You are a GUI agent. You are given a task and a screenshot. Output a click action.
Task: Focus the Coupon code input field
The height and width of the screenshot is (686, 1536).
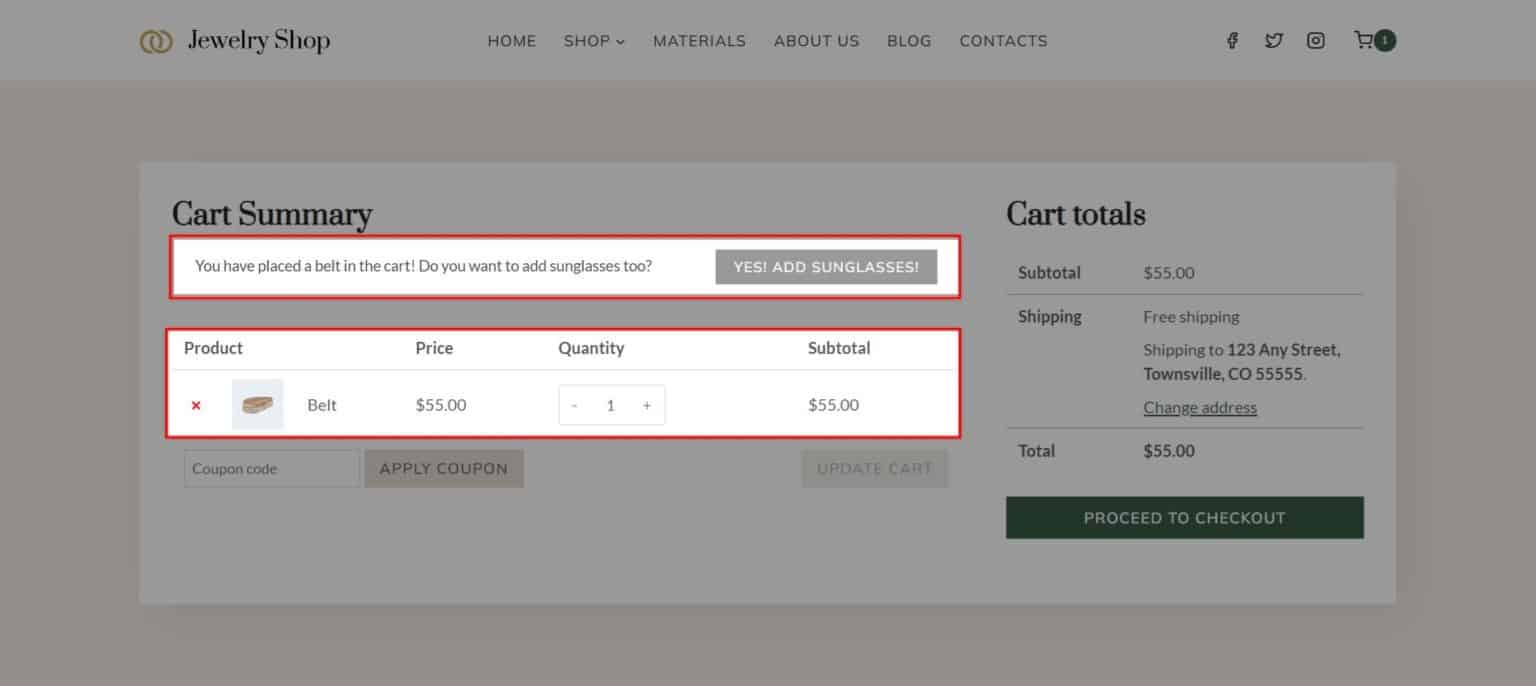(271, 469)
